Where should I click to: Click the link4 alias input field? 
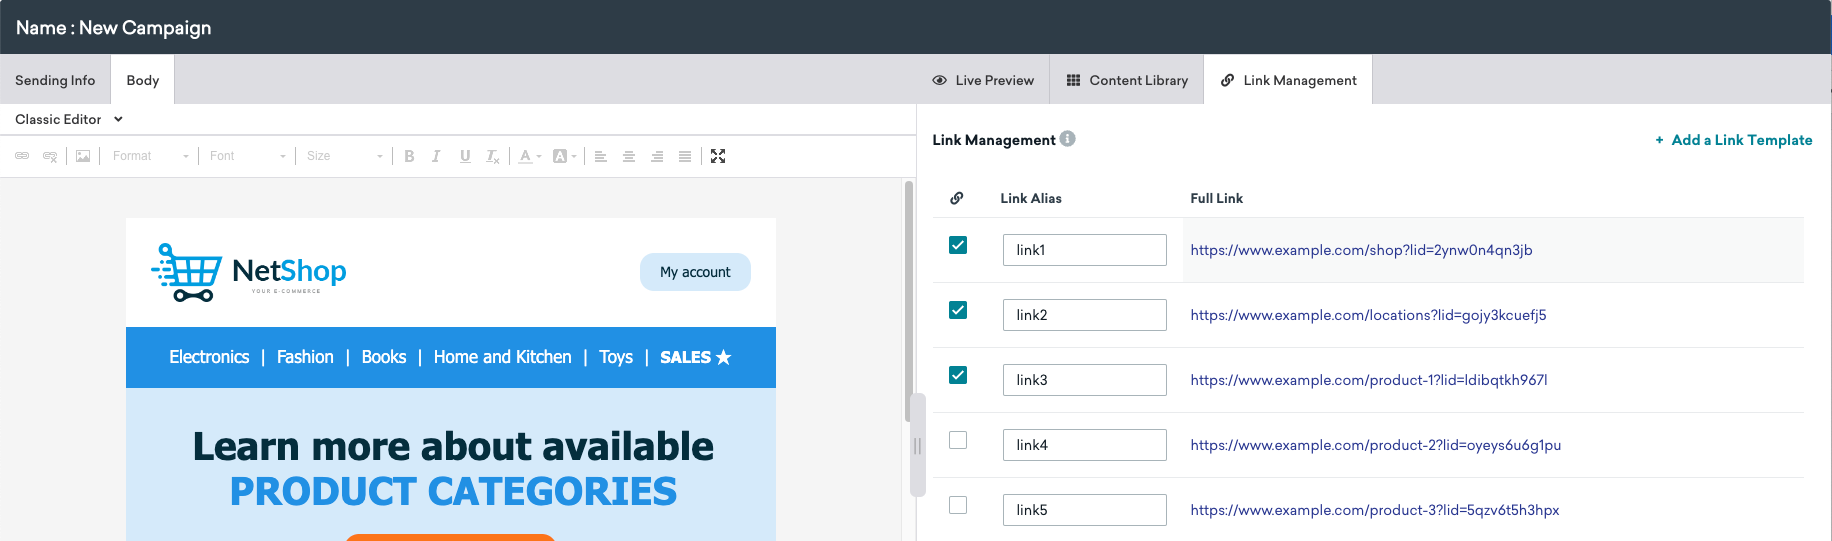point(1085,445)
